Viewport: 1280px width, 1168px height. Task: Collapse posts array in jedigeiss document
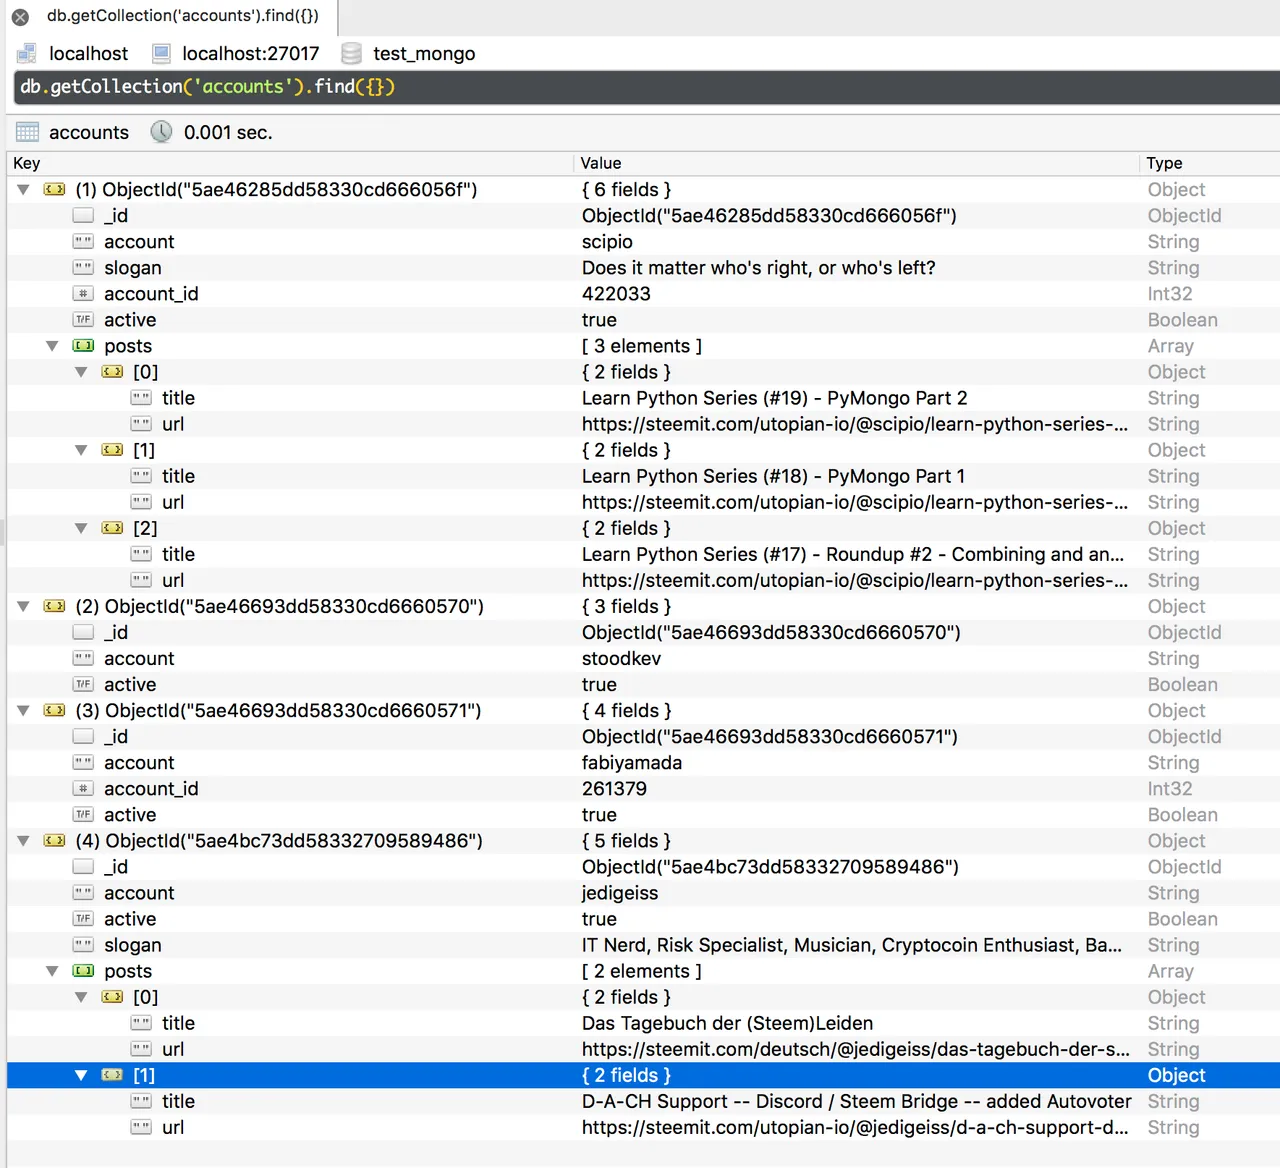(x=52, y=971)
